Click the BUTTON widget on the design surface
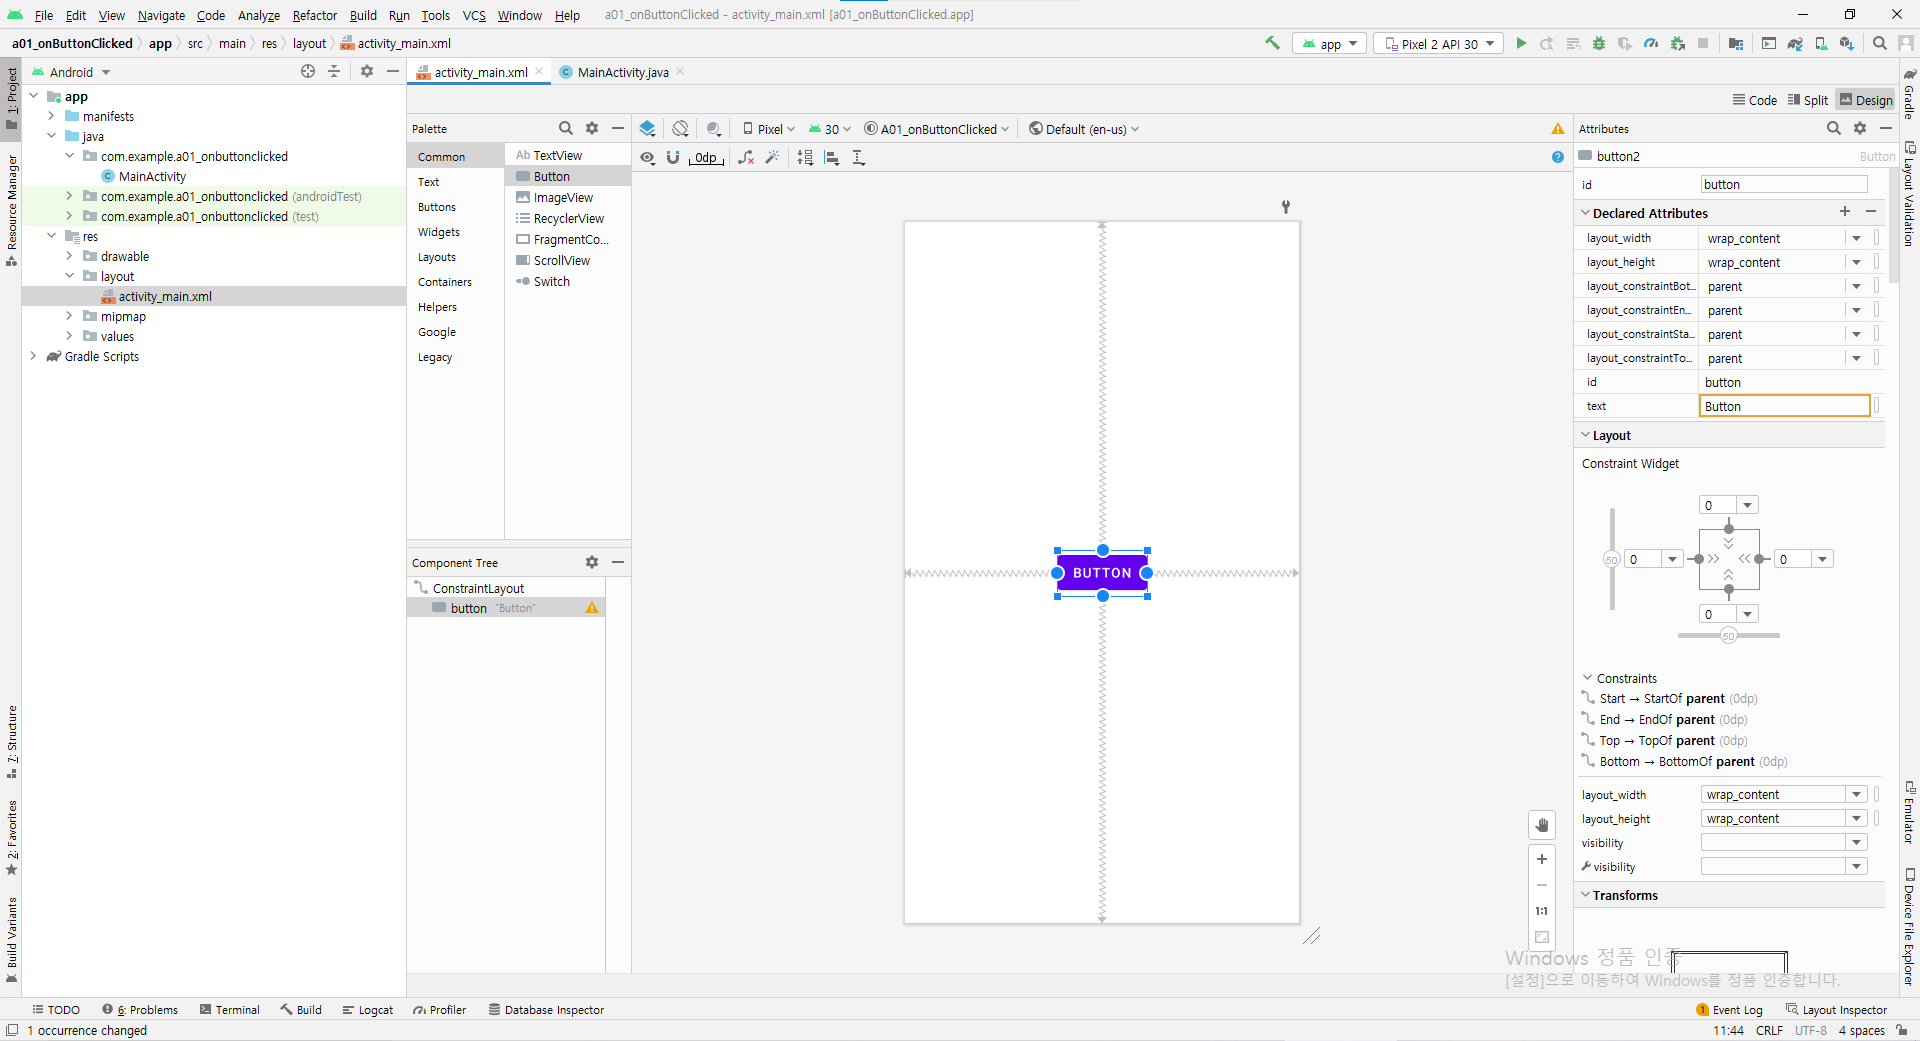The image size is (1920, 1041). pyautogui.click(x=1102, y=573)
